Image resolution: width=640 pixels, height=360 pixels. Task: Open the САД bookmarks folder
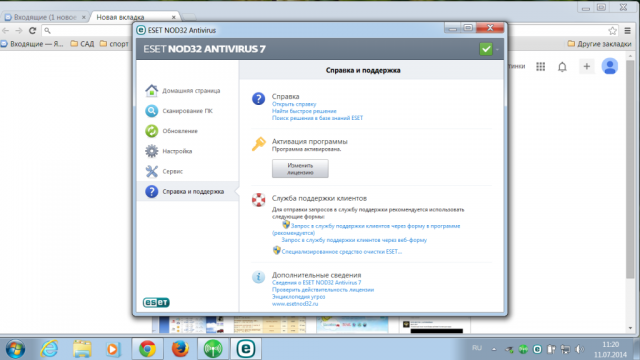coord(82,44)
